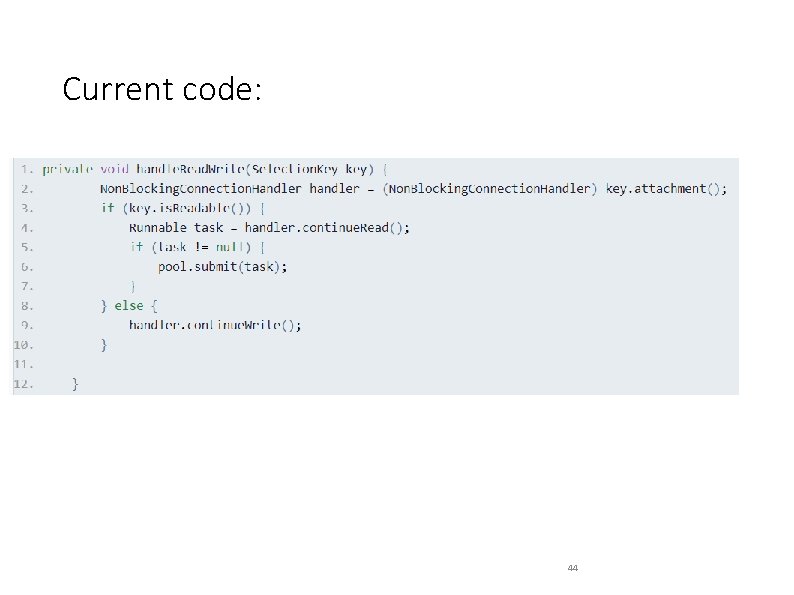Click the 'Runnable task = handler.continueRead();' line

pos(269,228)
